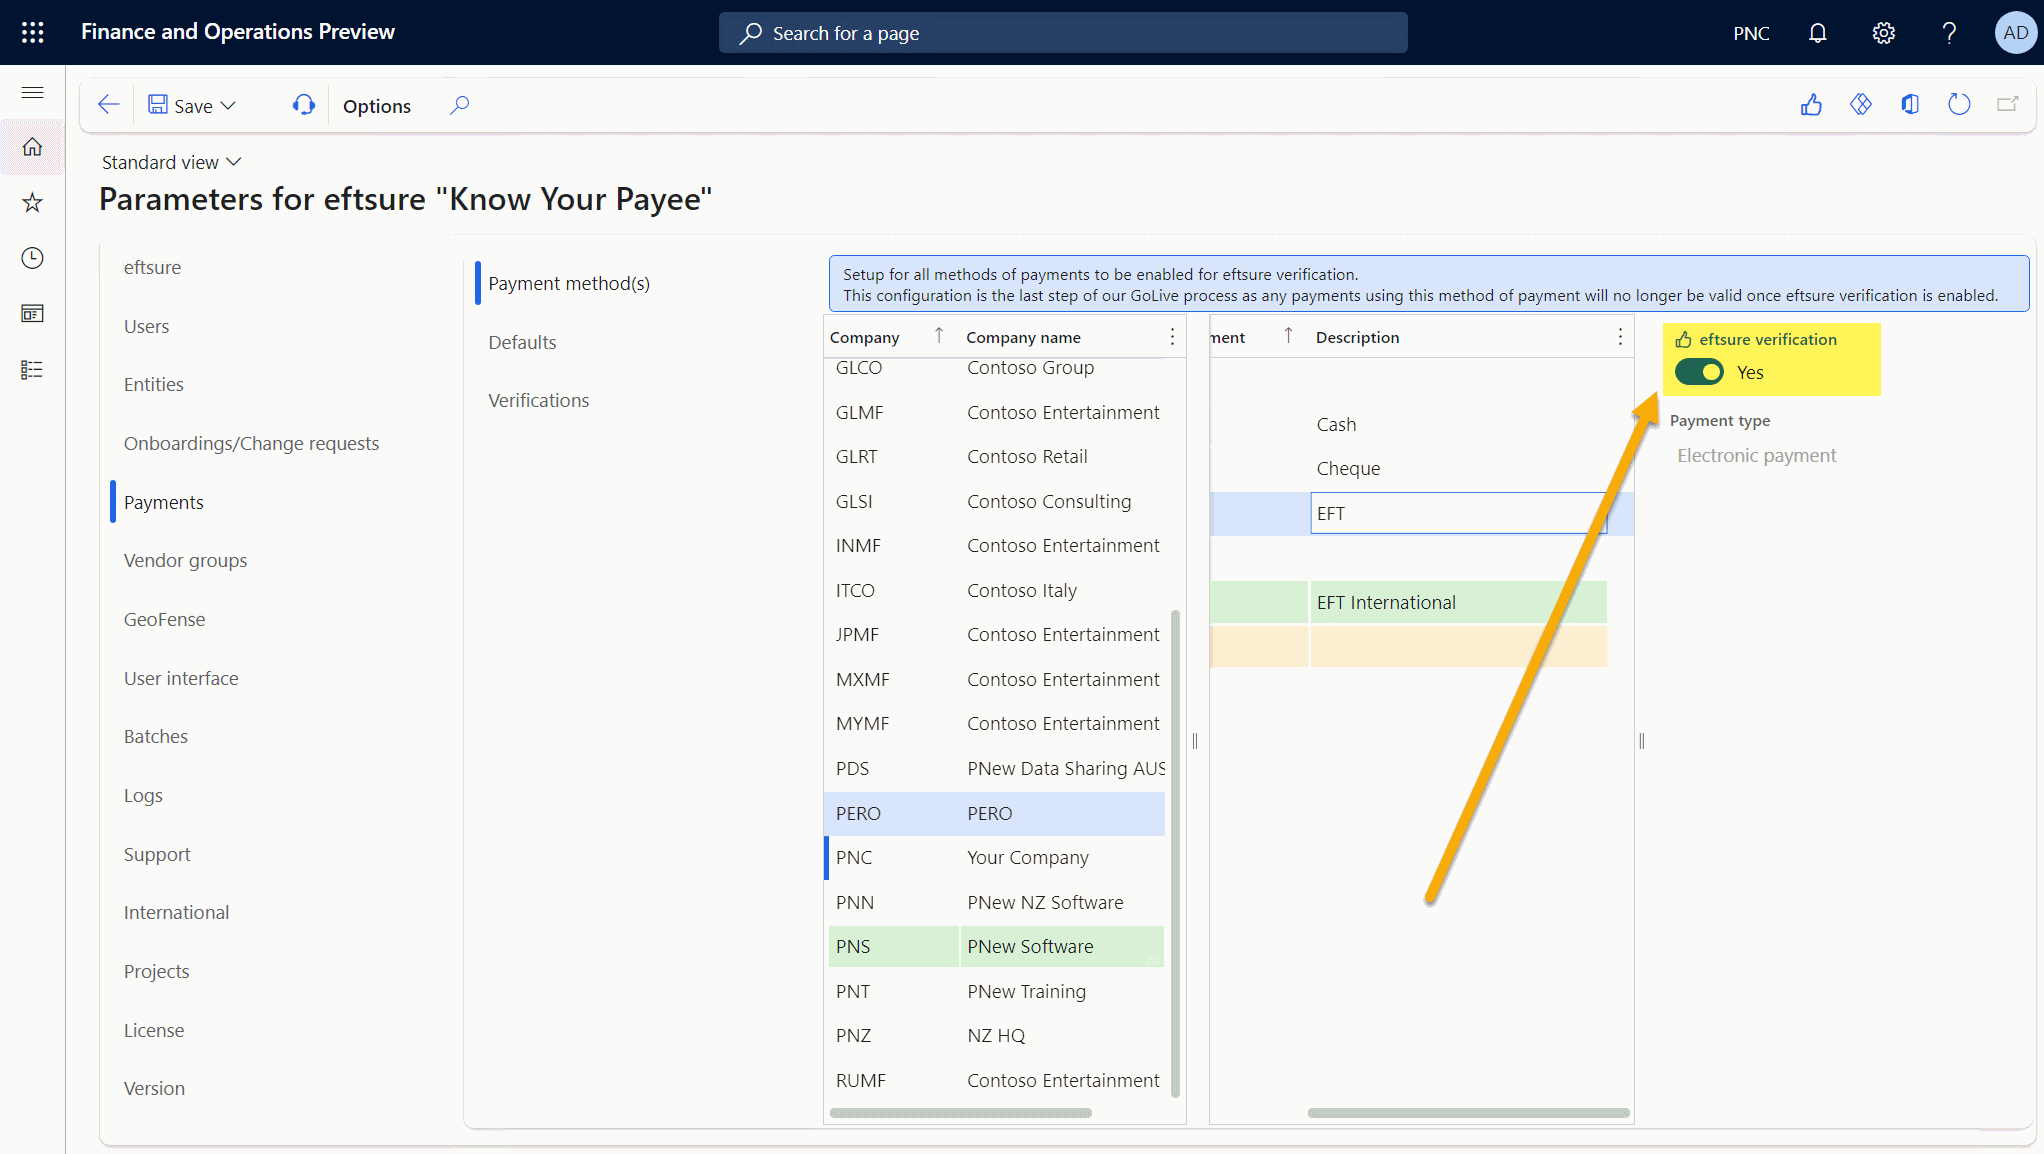Expand the navigation pane hamburger icon
Image resolution: width=2044 pixels, height=1154 pixels.
click(x=32, y=92)
